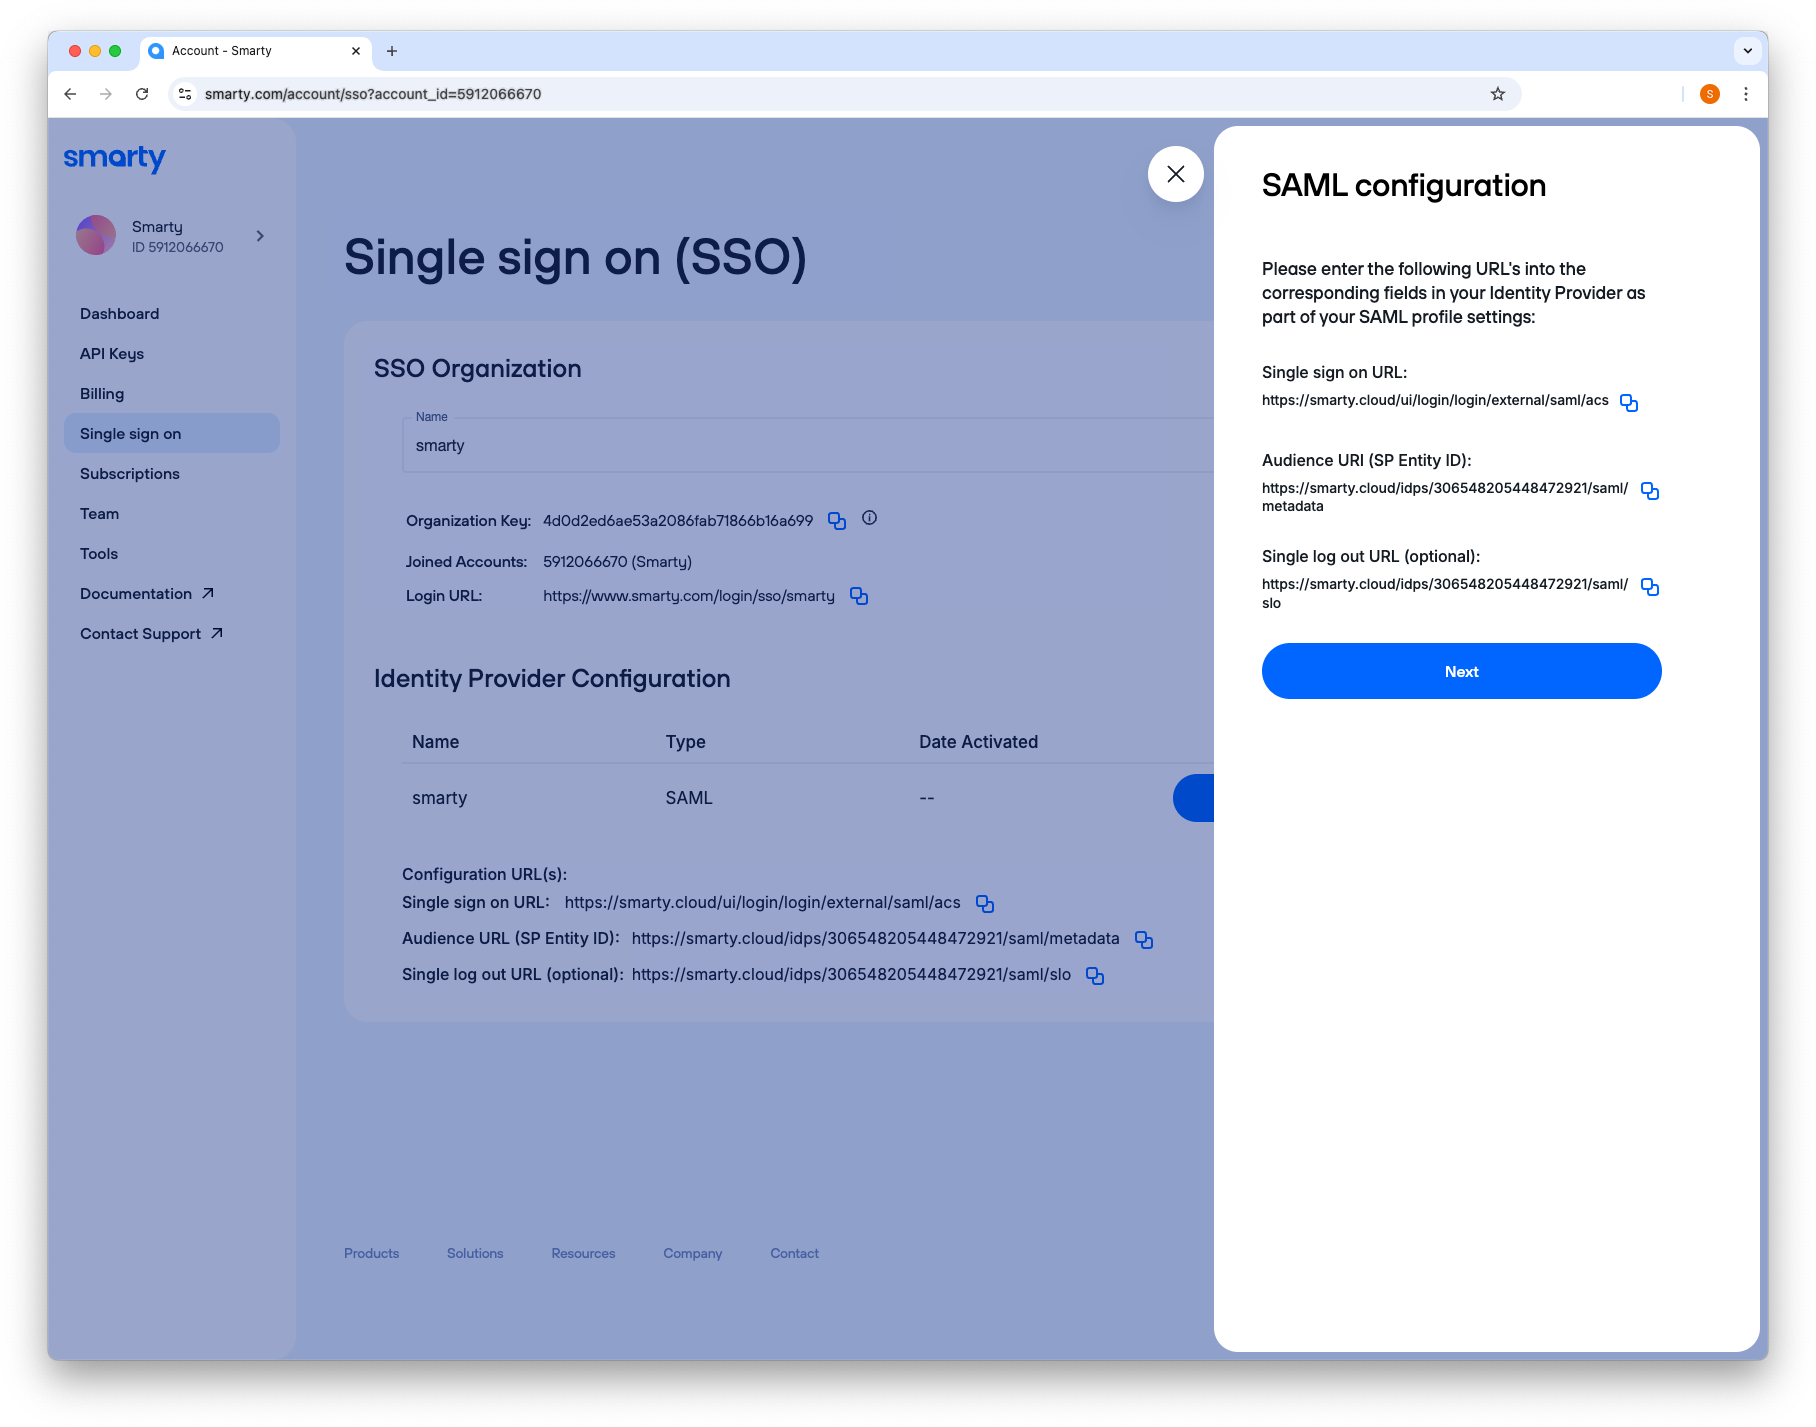The height and width of the screenshot is (1427, 1816).
Task: Expand the Smarty account switcher chevron
Action: (260, 236)
